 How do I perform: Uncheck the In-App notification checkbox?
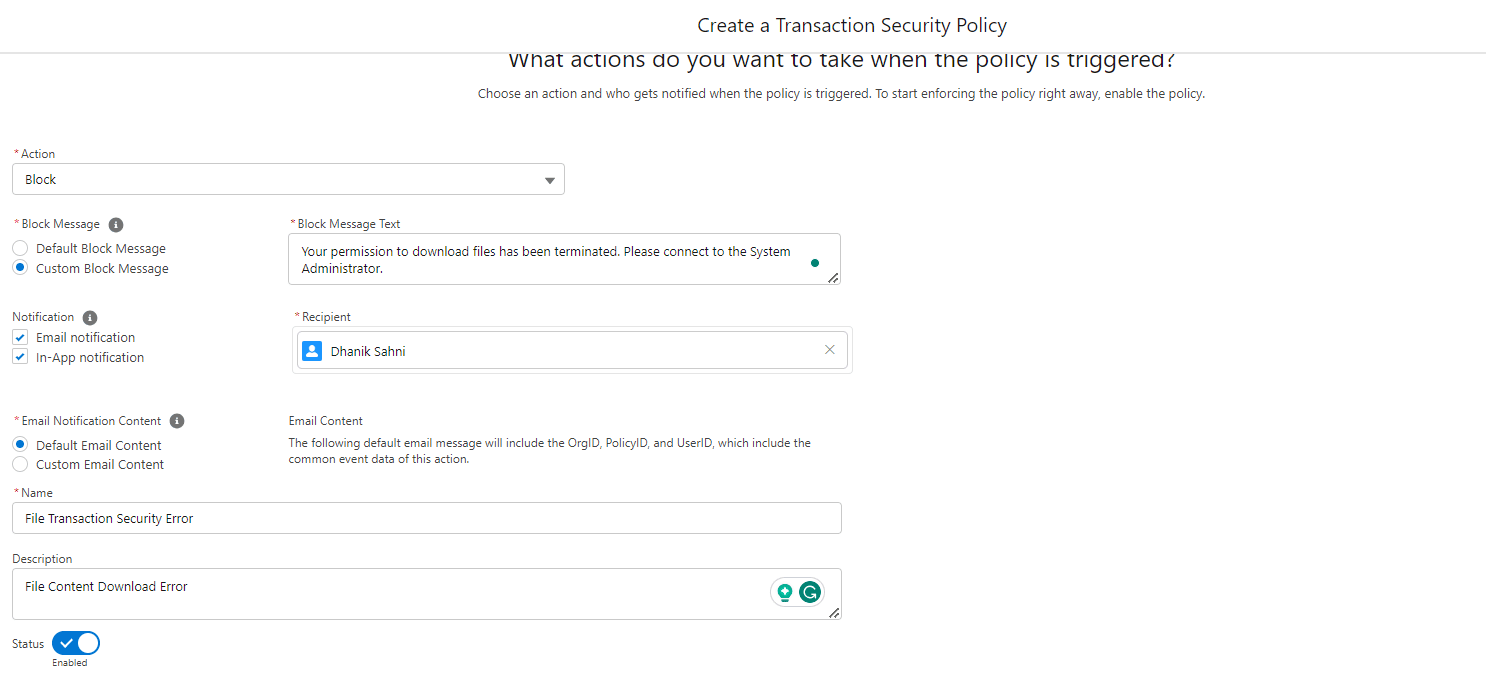pyautogui.click(x=20, y=357)
